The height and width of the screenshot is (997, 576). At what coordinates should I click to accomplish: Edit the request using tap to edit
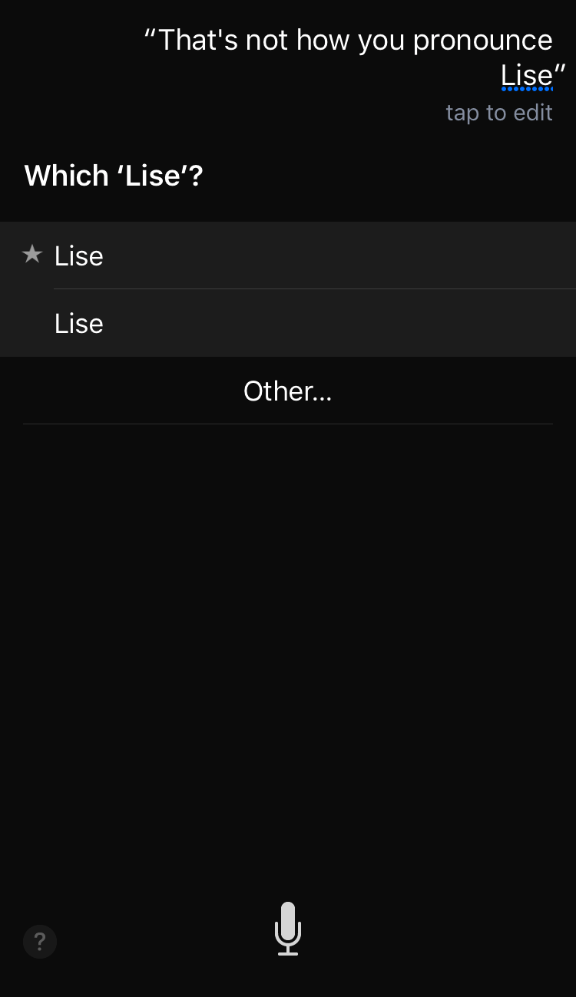499,113
